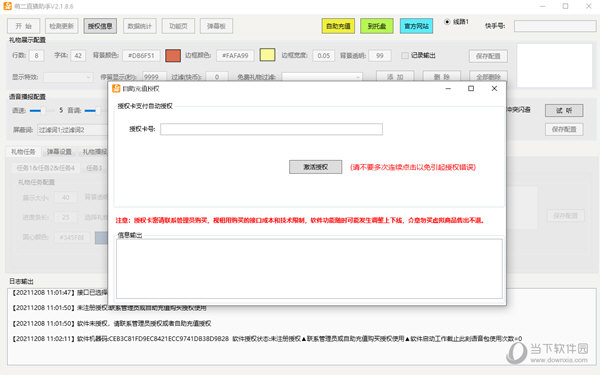Image resolution: width=600 pixels, height=375 pixels.
Task: Click the main window's orange app icon
Action: point(7,6)
